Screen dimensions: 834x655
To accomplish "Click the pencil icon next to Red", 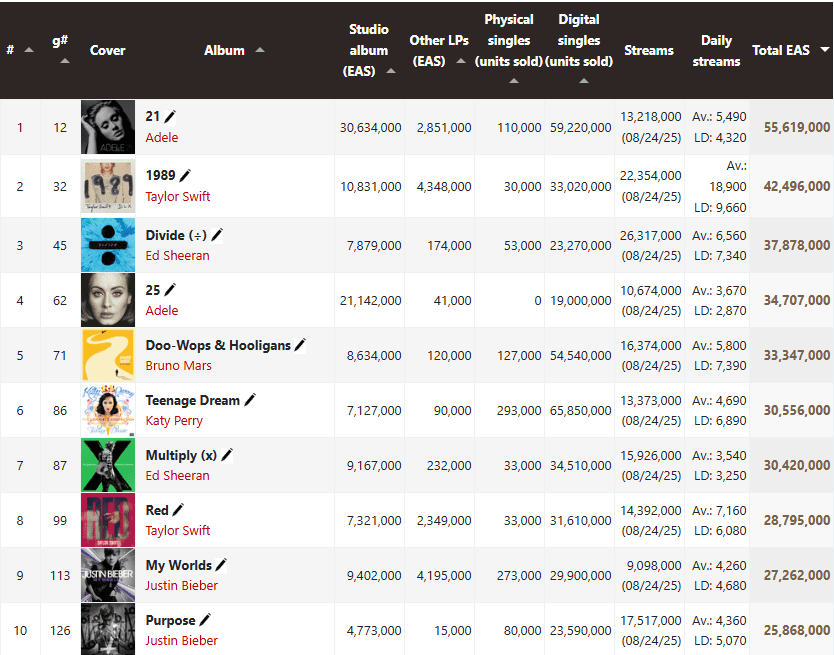I will [x=178, y=510].
